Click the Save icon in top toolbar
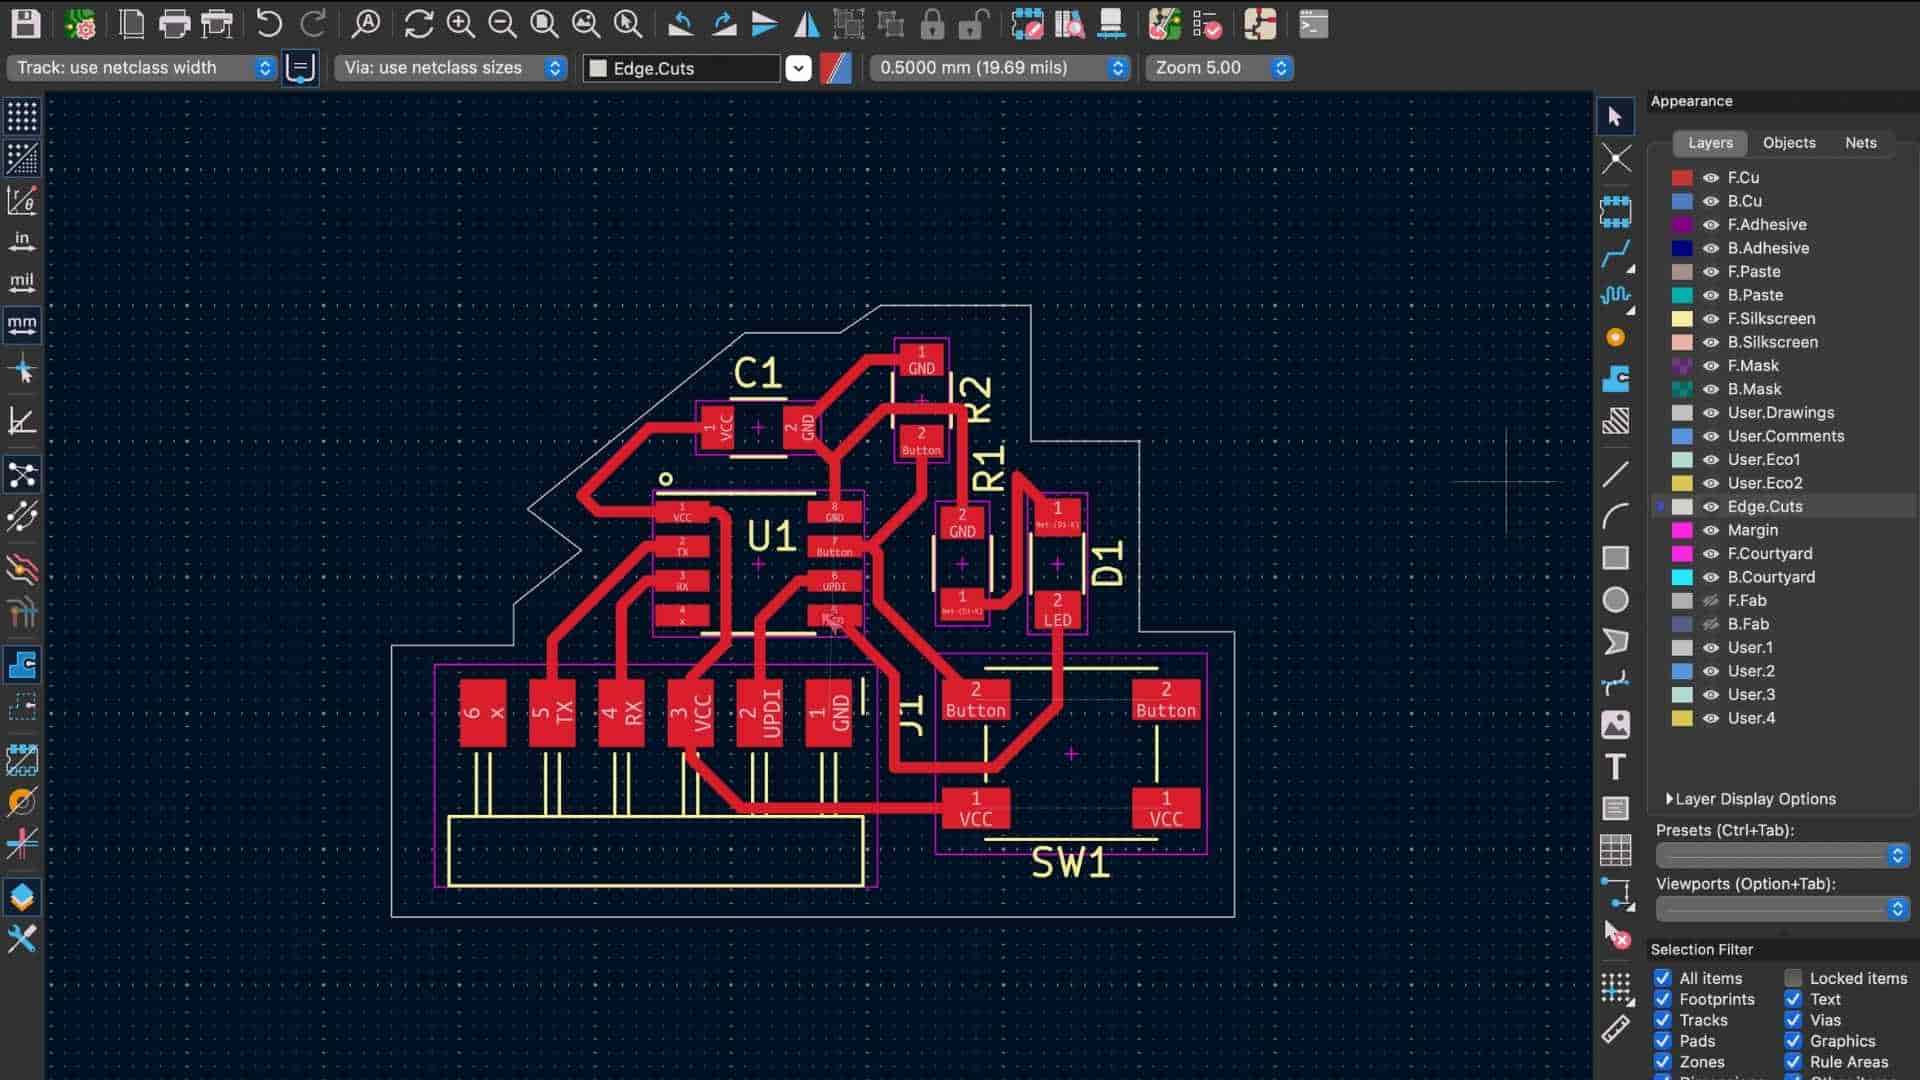Screen dimensions: 1920x1080 [25, 23]
